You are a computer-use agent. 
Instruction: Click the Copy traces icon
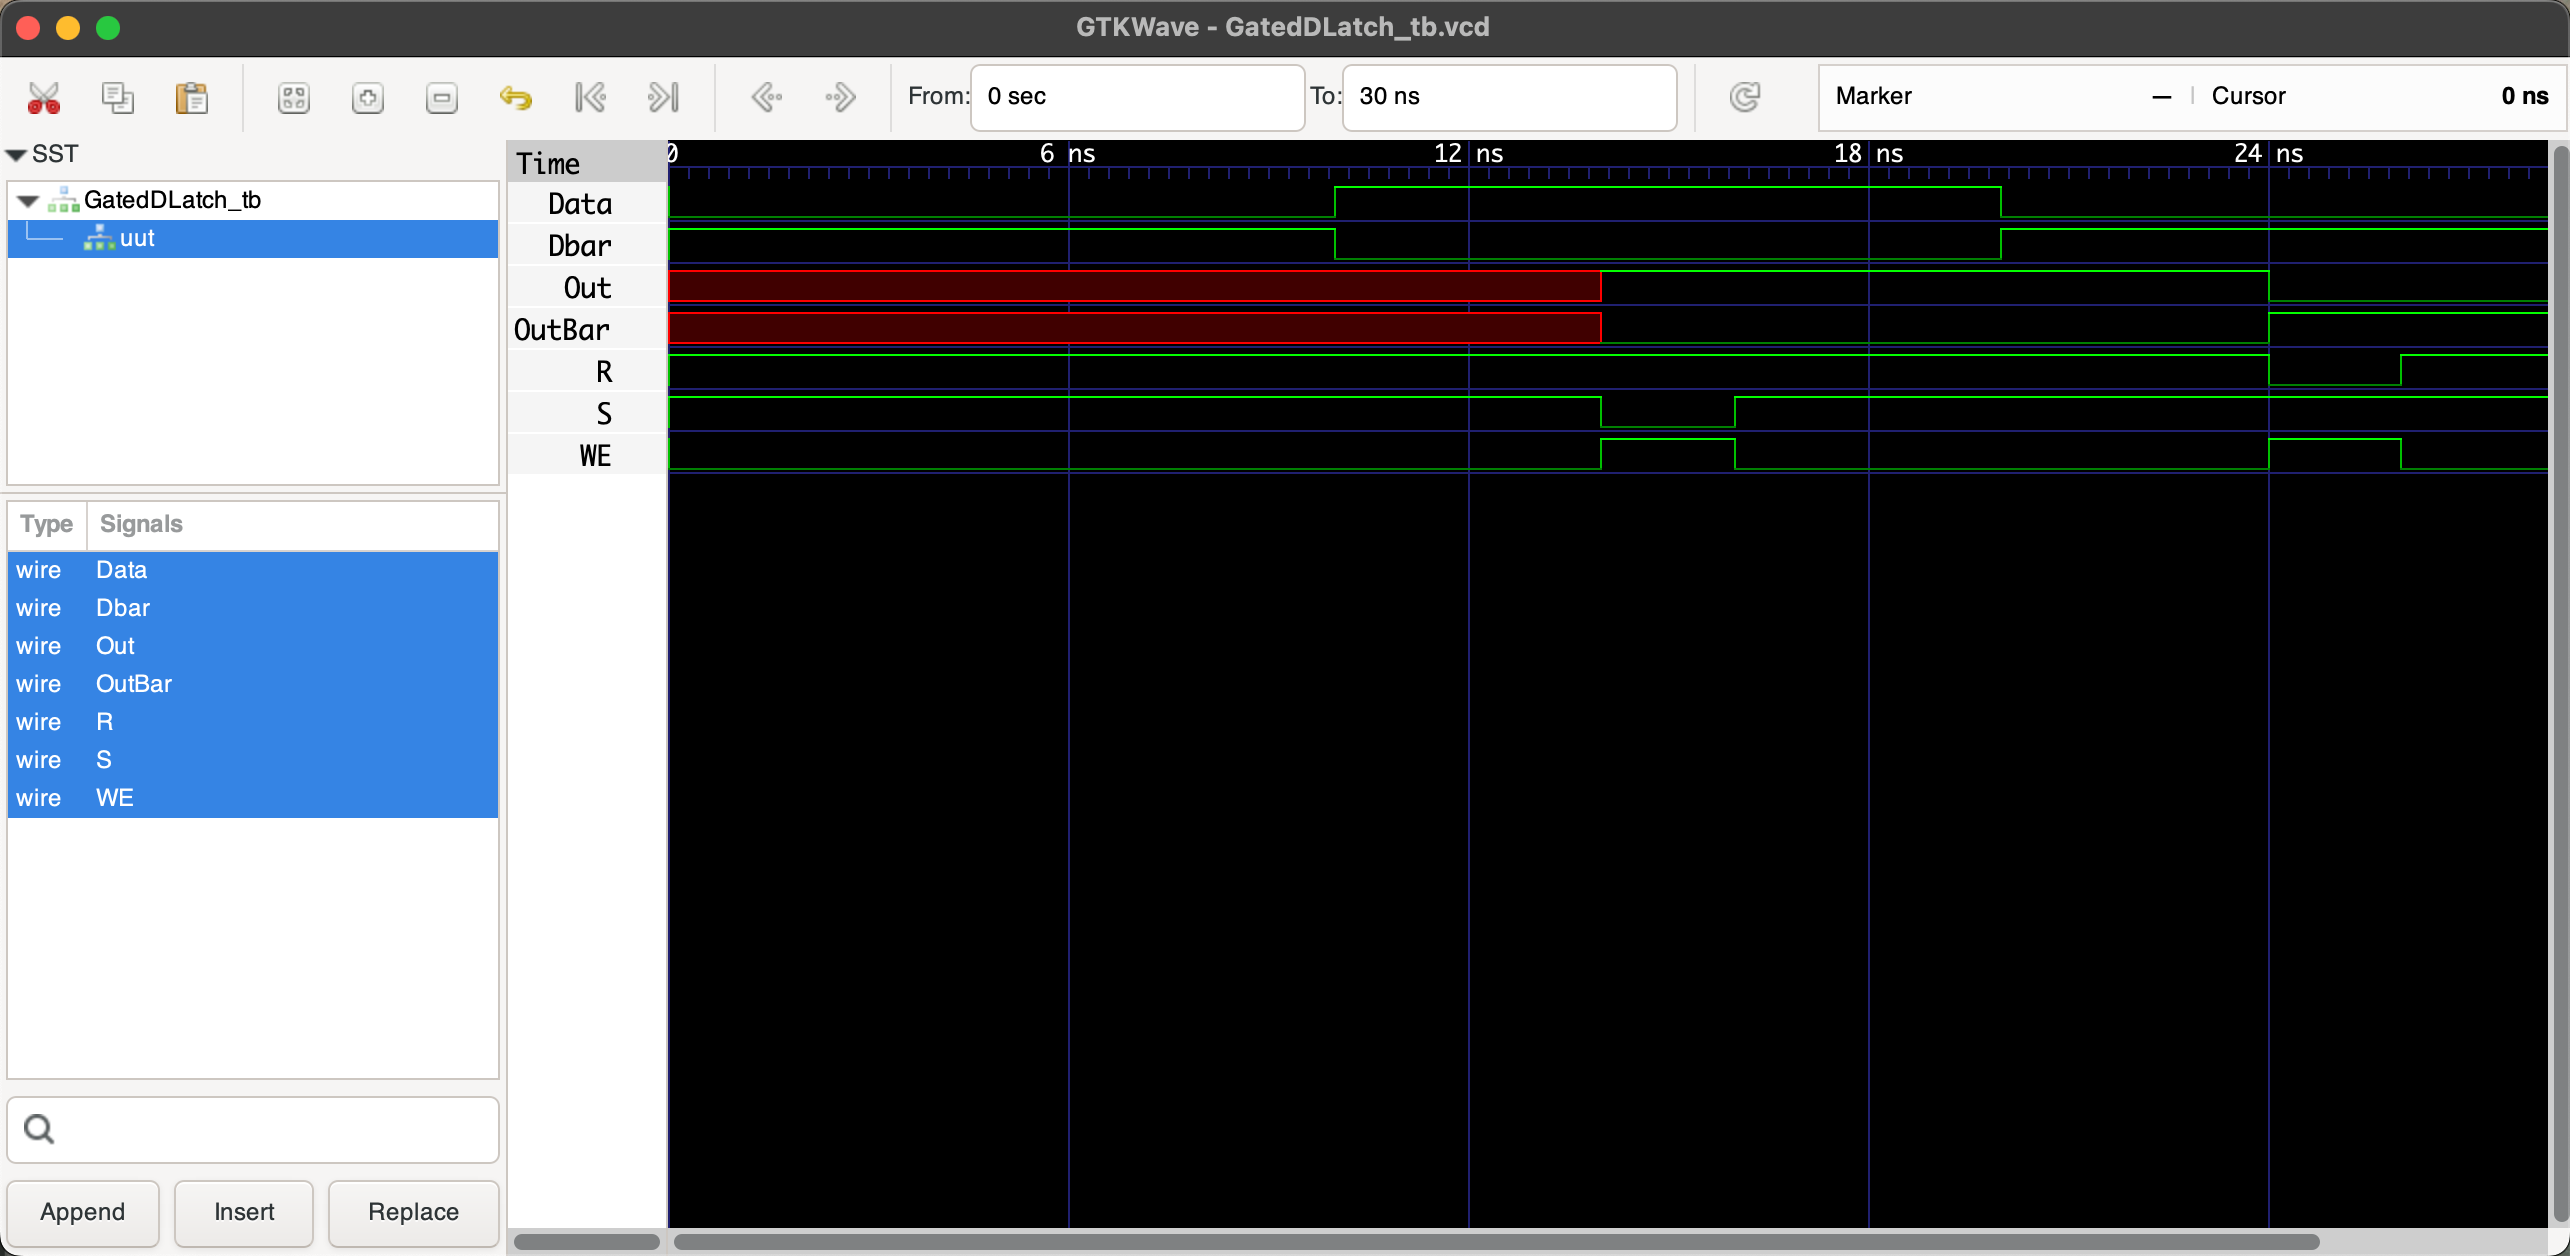(x=118, y=97)
